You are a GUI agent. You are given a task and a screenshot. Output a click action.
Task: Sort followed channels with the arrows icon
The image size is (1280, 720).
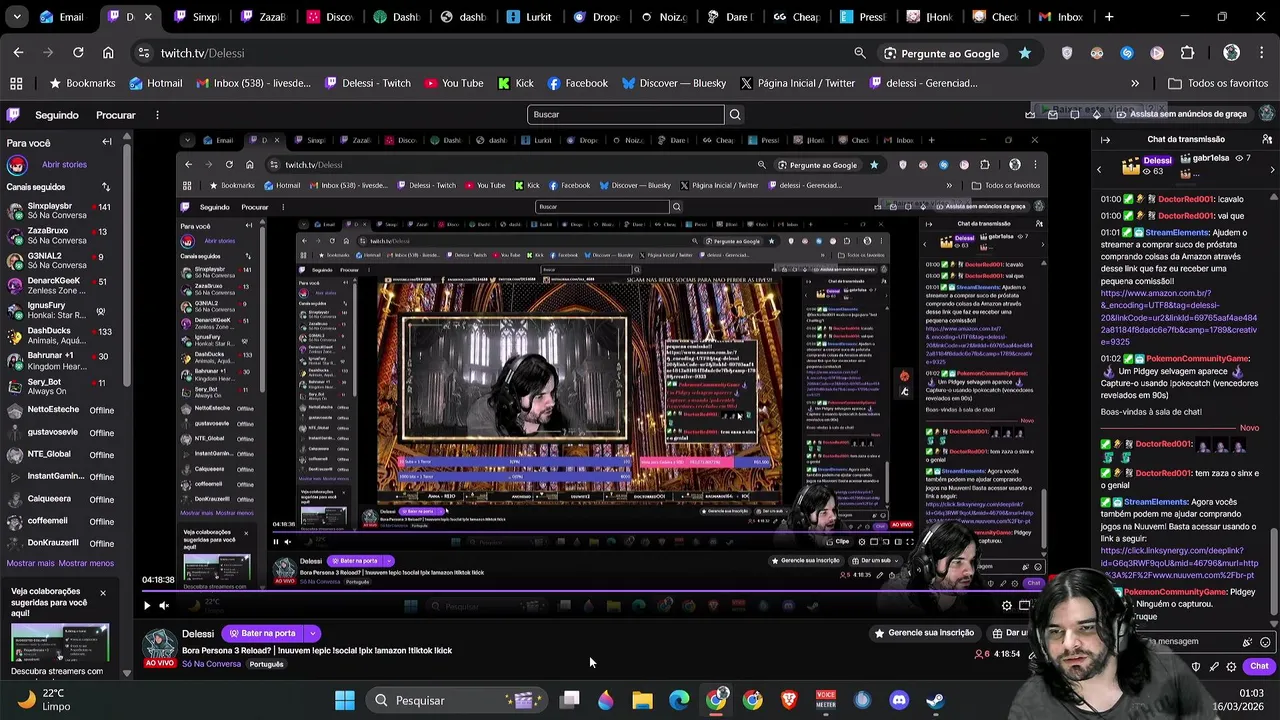(106, 187)
